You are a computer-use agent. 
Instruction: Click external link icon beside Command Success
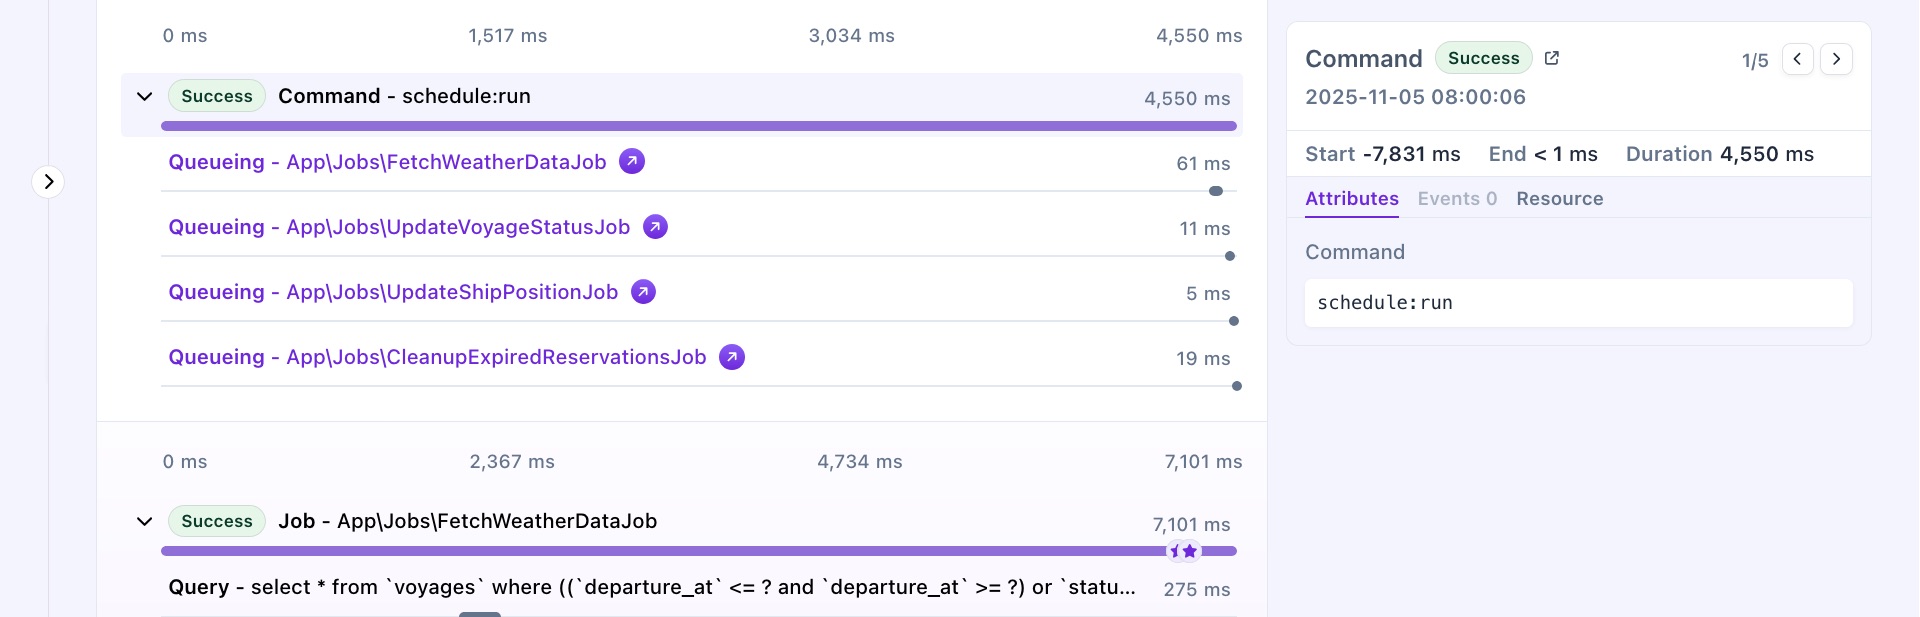pos(1552,58)
